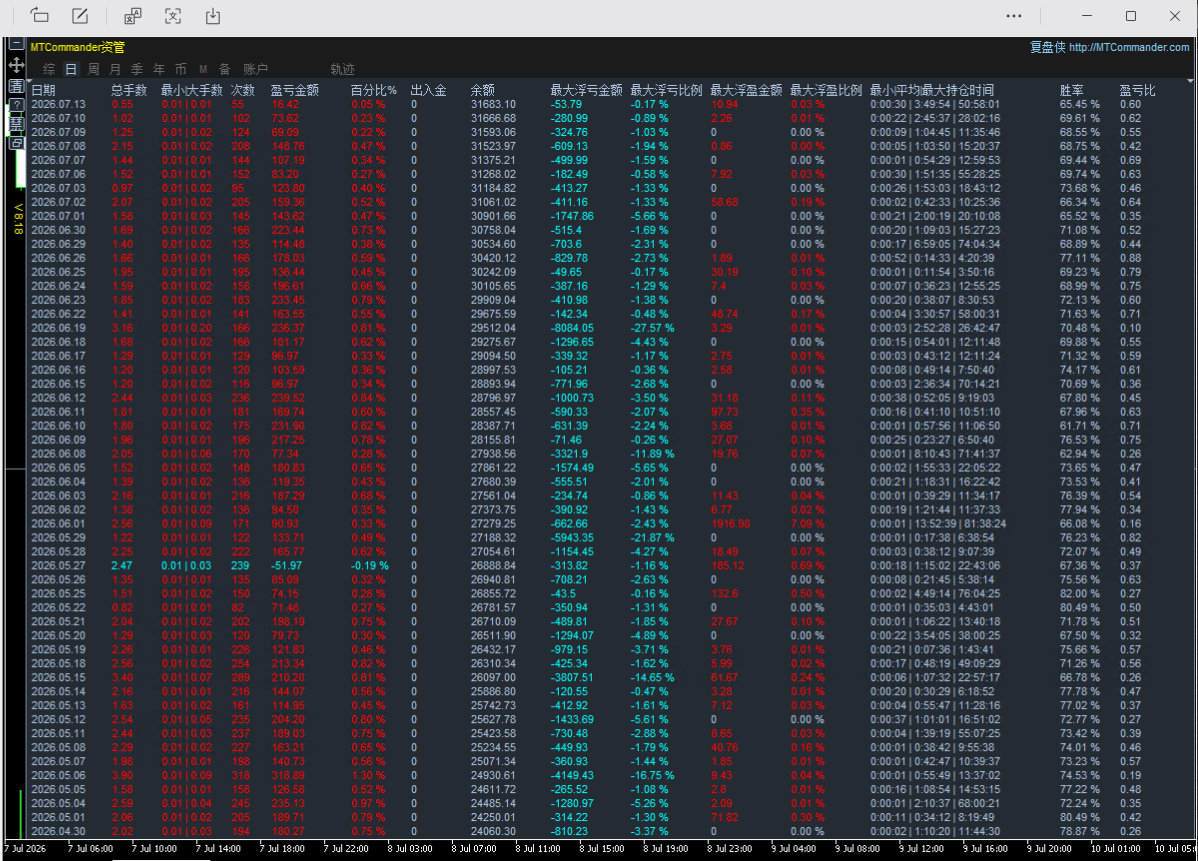This screenshot has width=1198, height=861.
Task: Click the four-arrow move icon in sidebar
Action: coord(16,65)
